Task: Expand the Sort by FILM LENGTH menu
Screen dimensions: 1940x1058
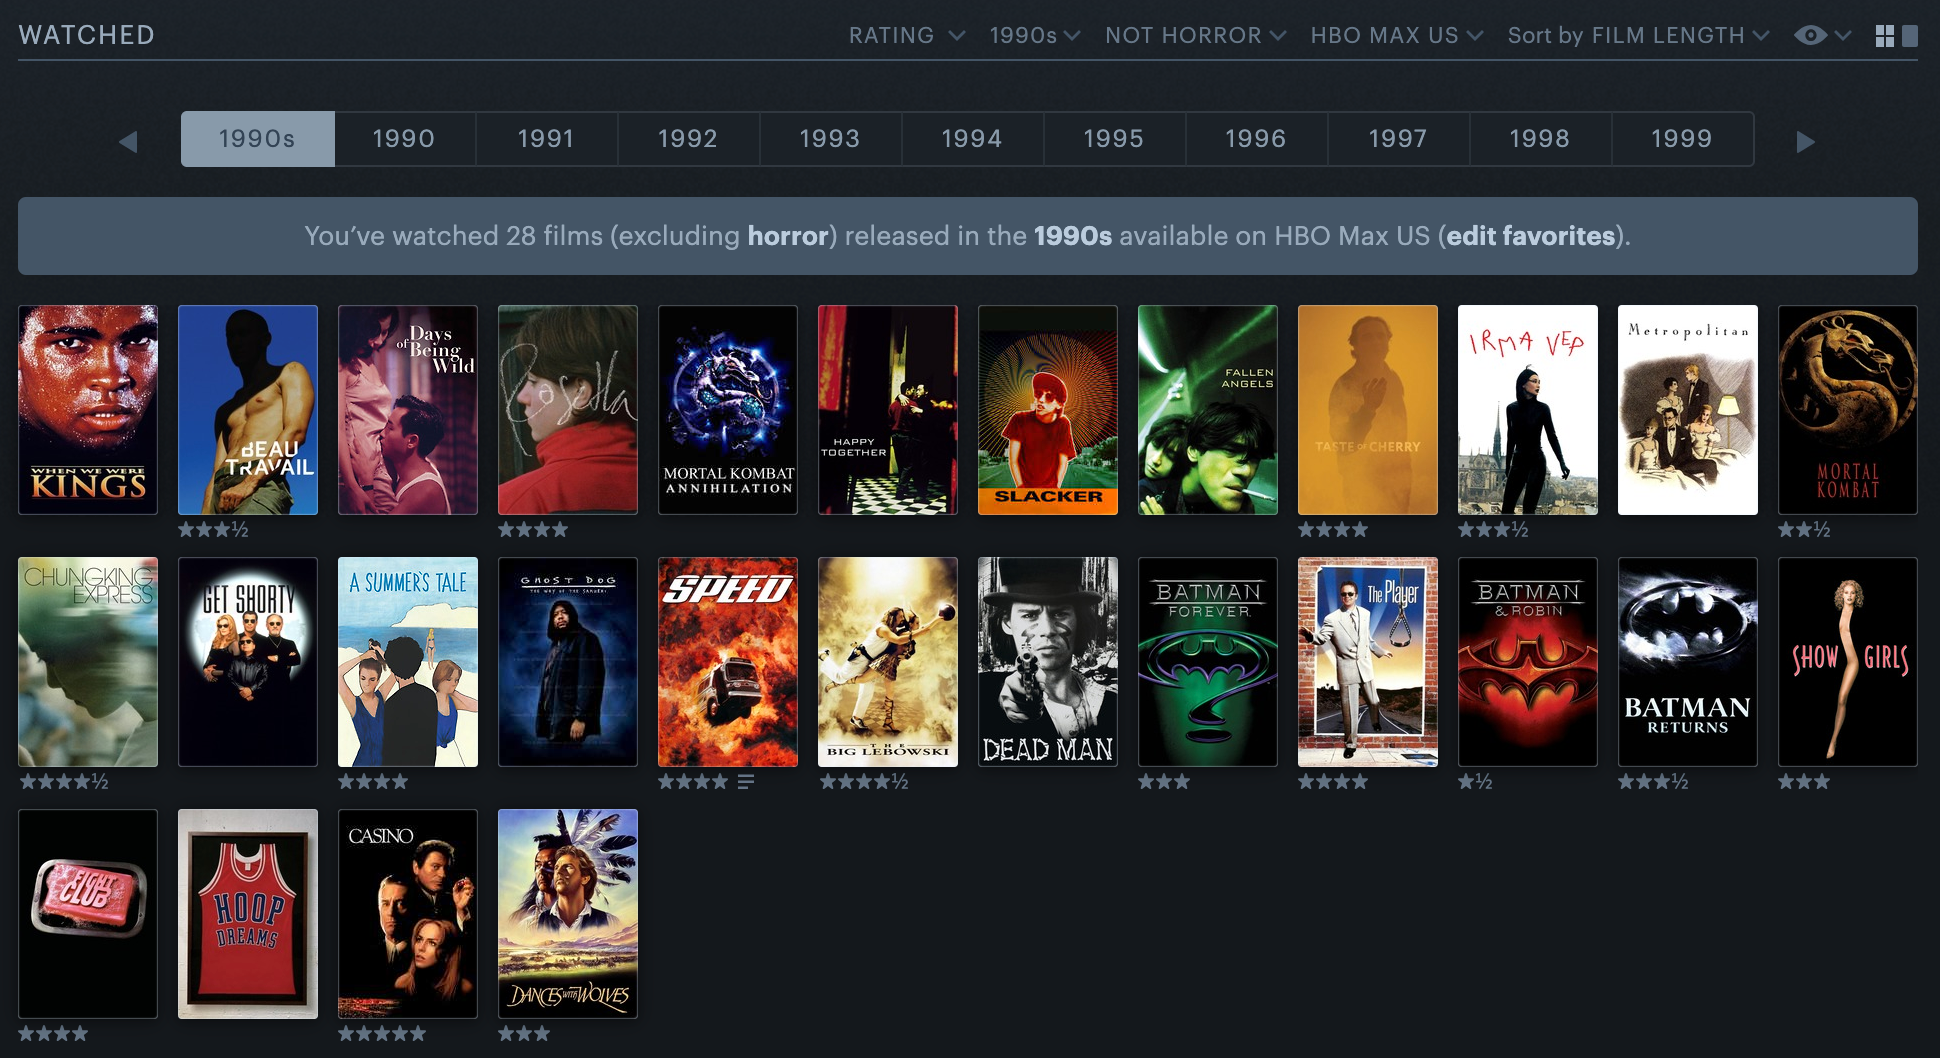Action: point(1638,36)
